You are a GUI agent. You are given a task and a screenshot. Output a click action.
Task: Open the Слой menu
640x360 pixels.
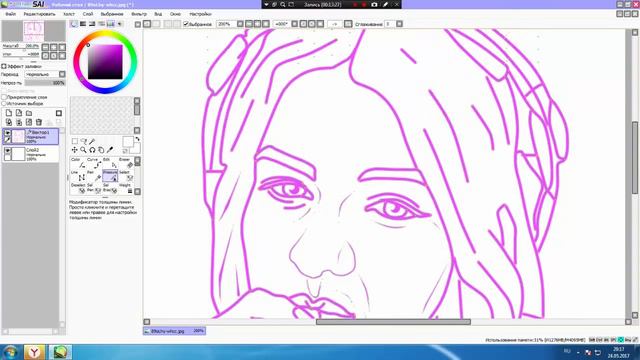[x=88, y=14]
